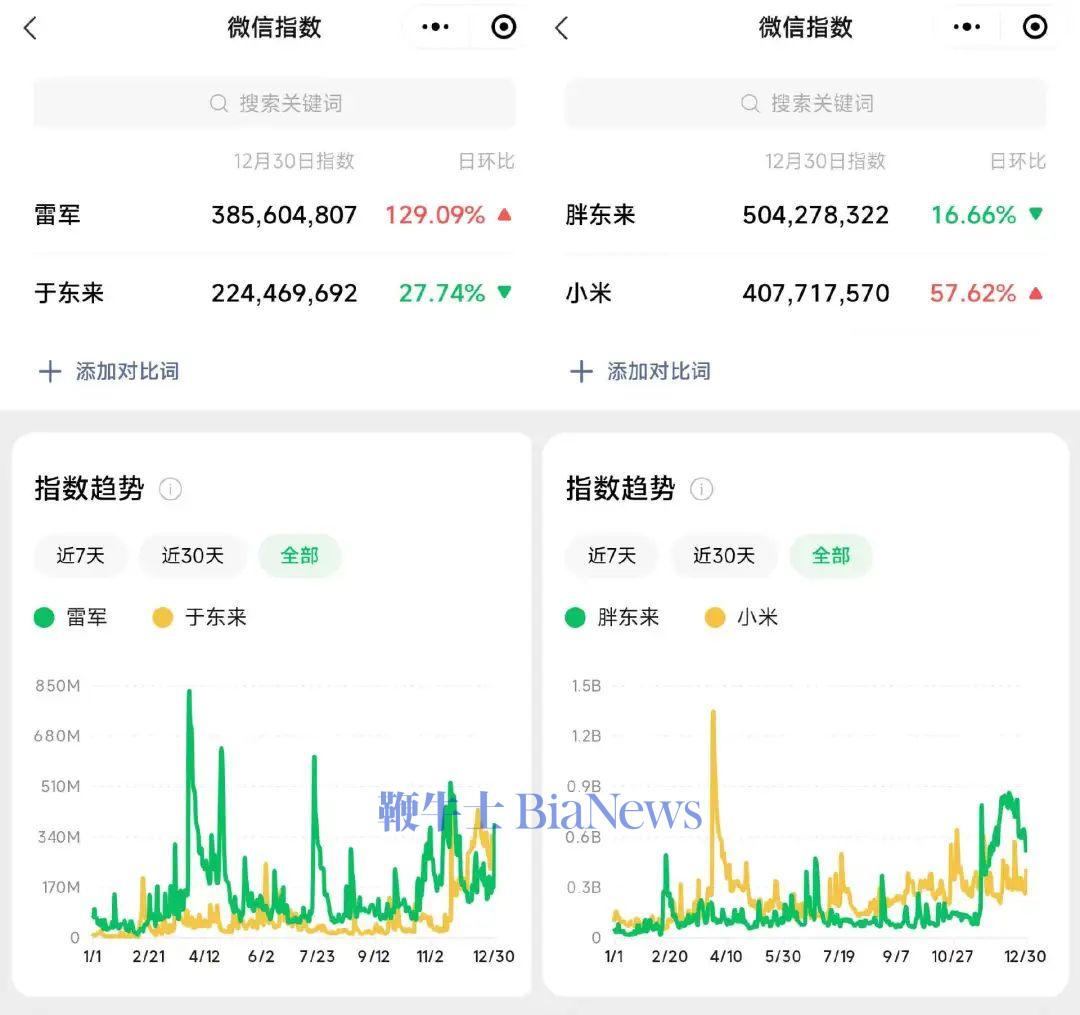Click 129.09% daily change value
Viewport: 1080px width, 1015px height.
click(x=435, y=216)
